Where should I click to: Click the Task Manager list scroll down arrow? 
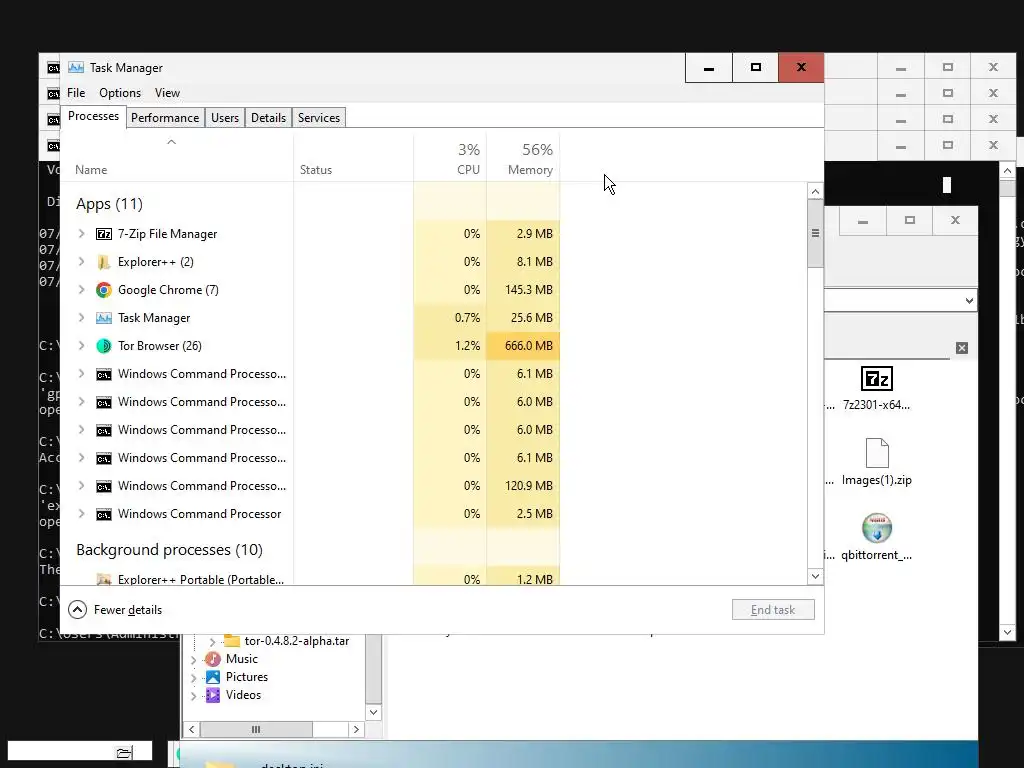[815, 576]
